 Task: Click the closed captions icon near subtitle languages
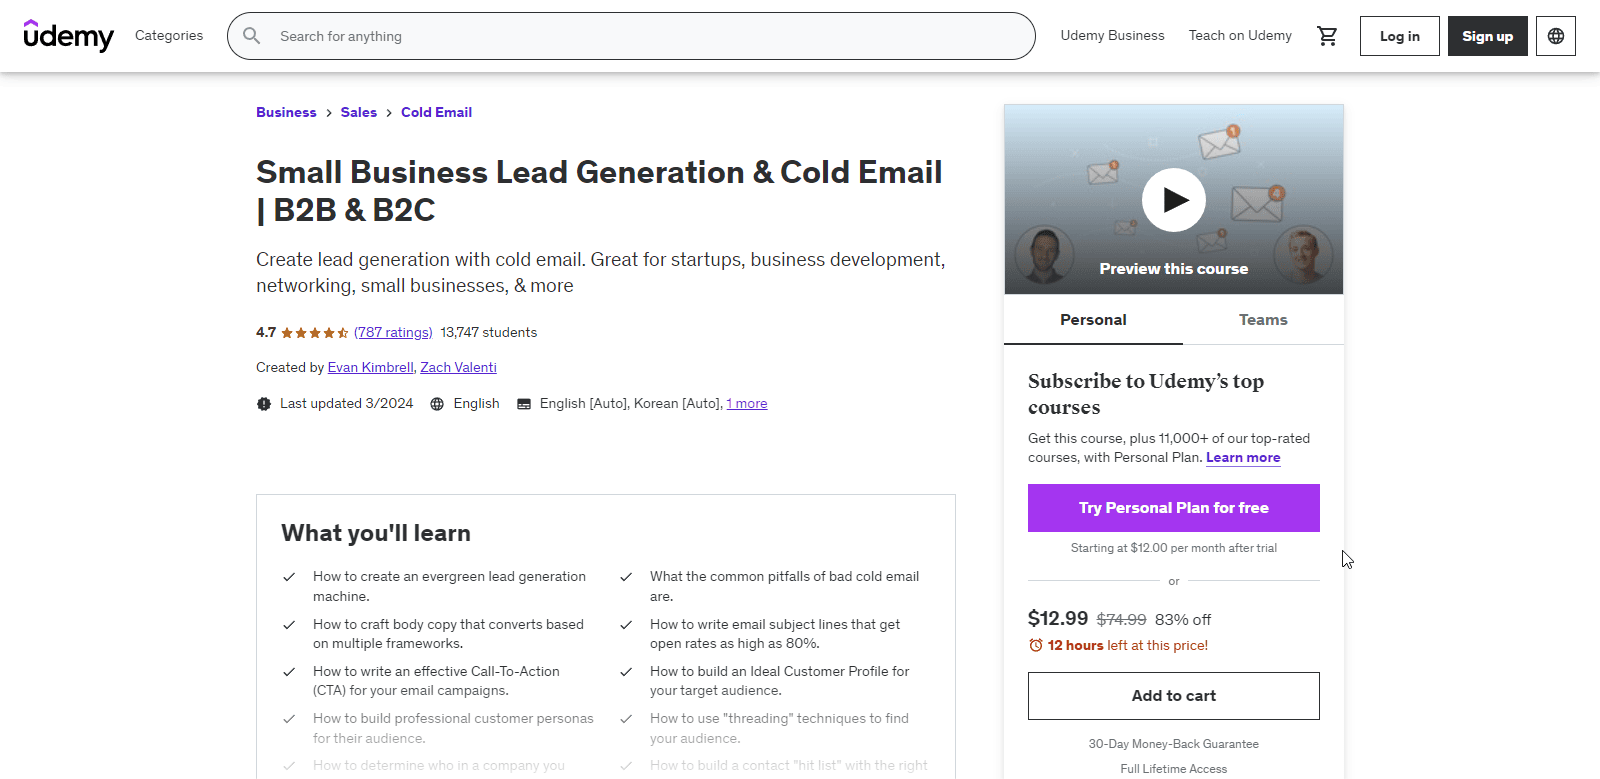[524, 403]
